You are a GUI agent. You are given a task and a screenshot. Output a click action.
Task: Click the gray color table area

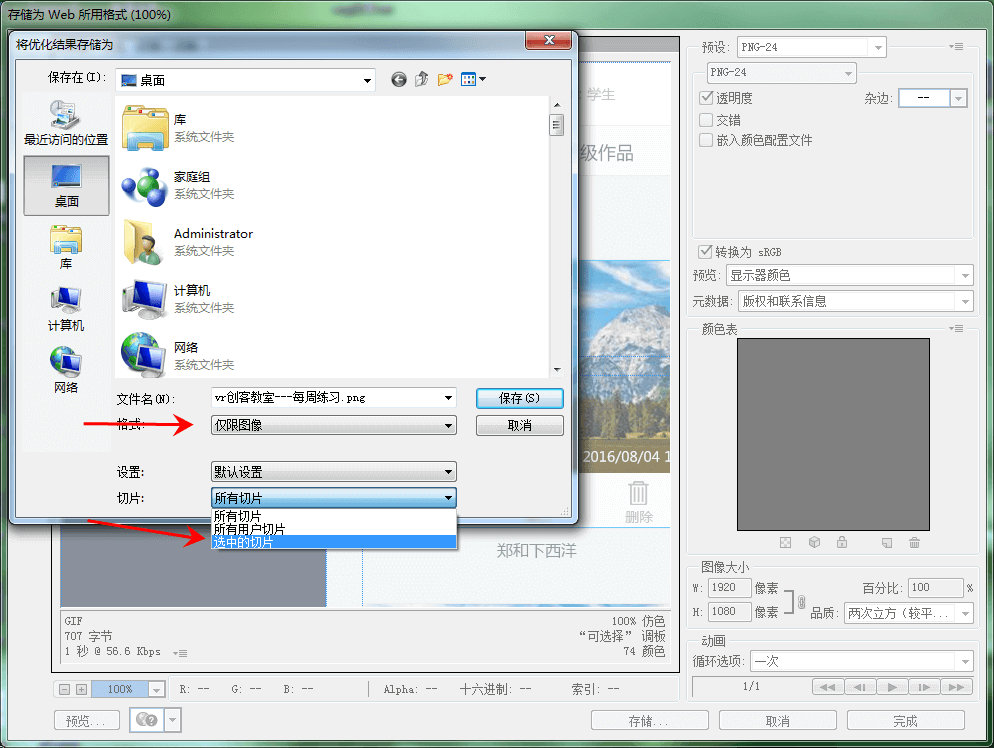tap(833, 434)
